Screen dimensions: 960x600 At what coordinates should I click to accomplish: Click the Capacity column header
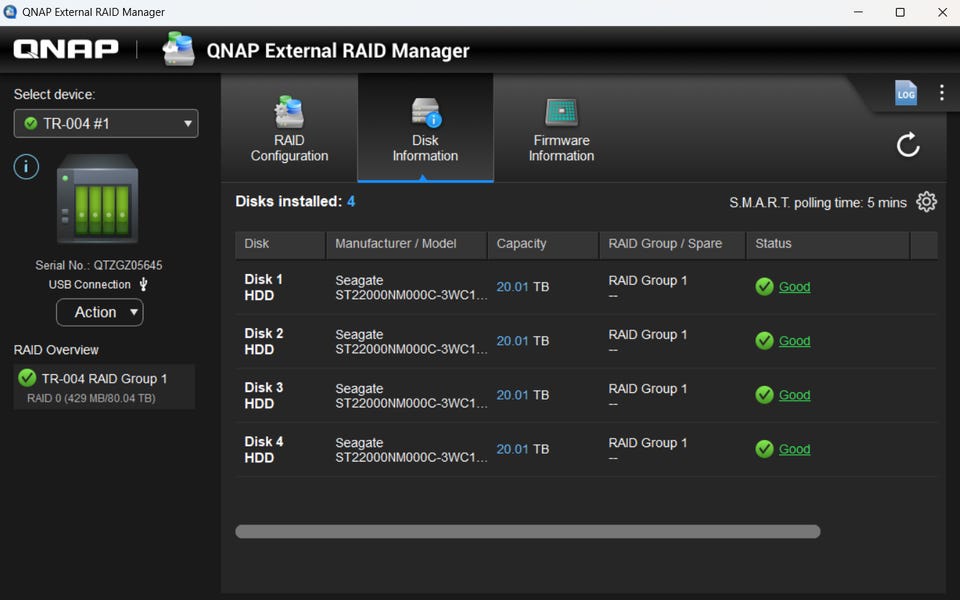[543, 244]
